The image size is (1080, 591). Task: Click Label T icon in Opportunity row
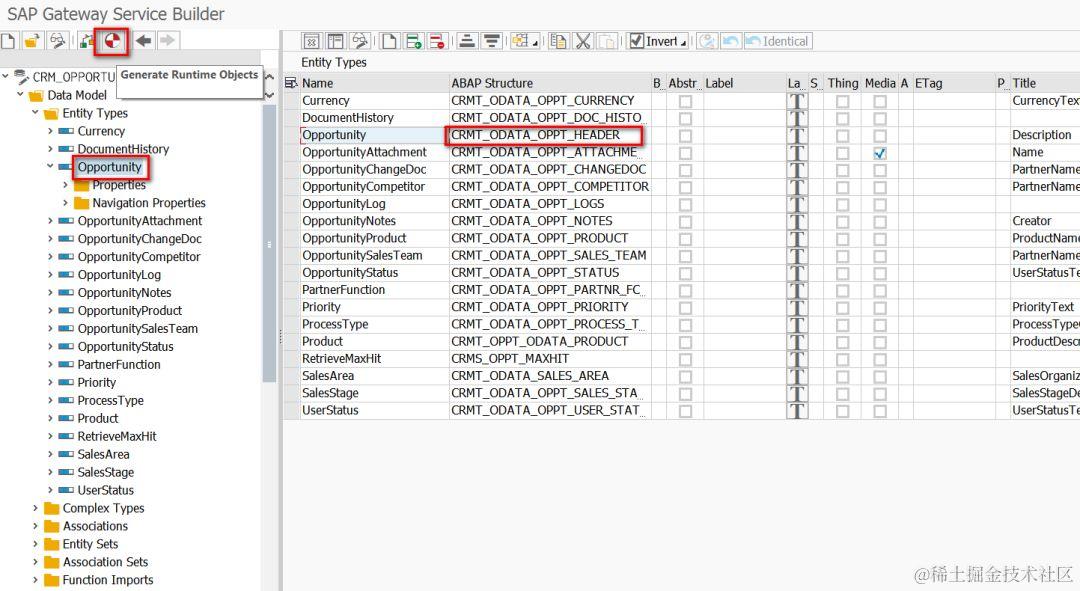tap(797, 136)
